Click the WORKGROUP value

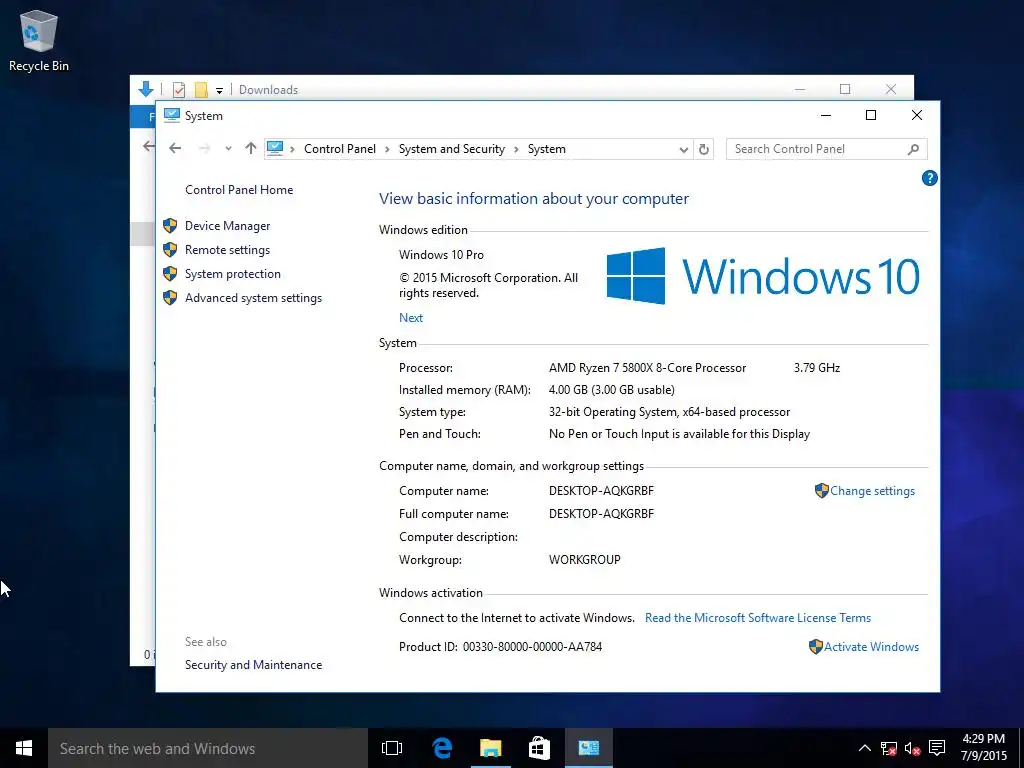[584, 560]
